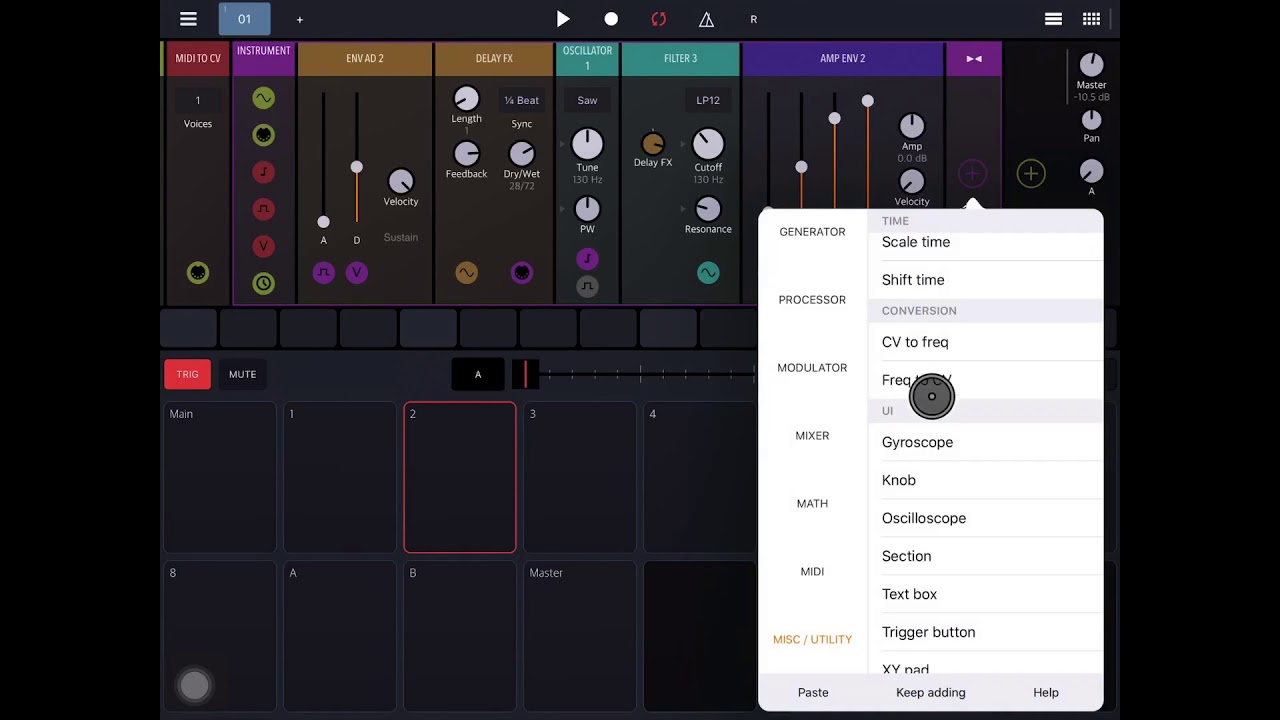The image size is (1280, 720).
Task: Click the Decay slider handle in Env AD 2
Action: point(357,167)
